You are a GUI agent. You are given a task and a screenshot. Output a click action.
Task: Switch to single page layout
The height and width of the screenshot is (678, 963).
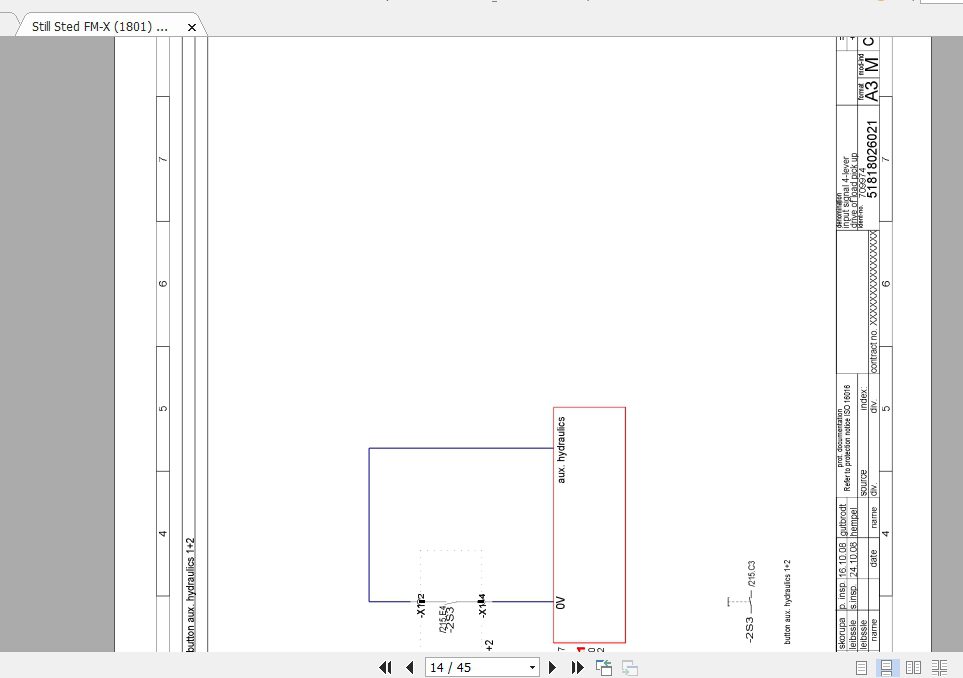pyautogui.click(x=863, y=667)
